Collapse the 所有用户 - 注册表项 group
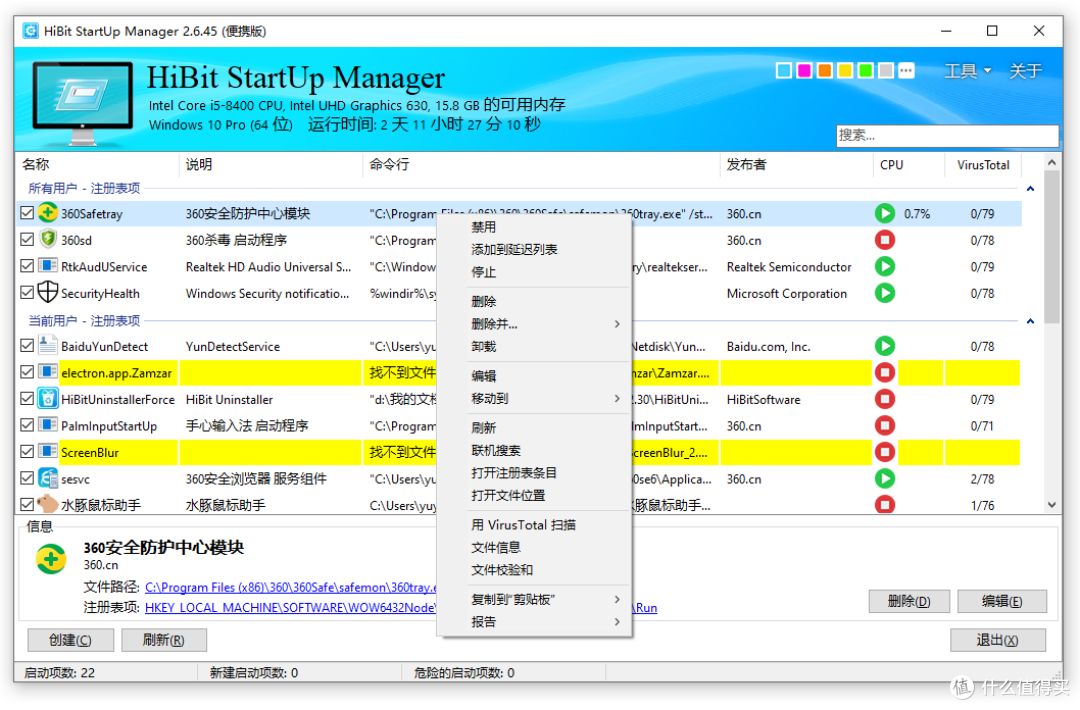 click(x=1030, y=188)
